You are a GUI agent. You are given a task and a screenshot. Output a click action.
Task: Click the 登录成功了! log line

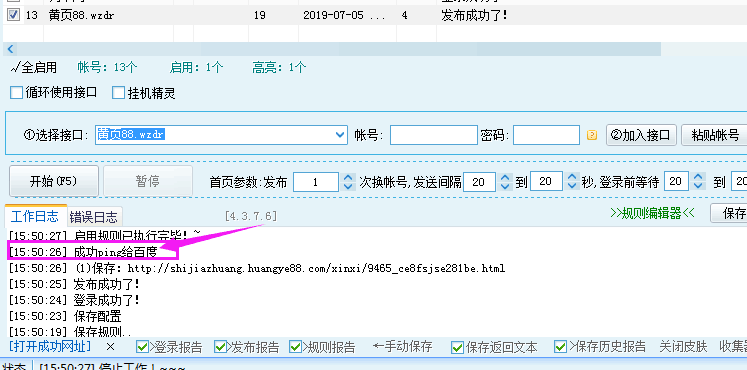(x=74, y=300)
